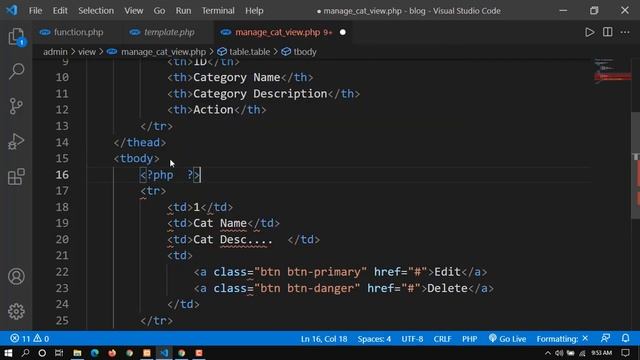Show hidden tray icons chevron
Viewport: 640px width, 360px height.
pos(547,353)
